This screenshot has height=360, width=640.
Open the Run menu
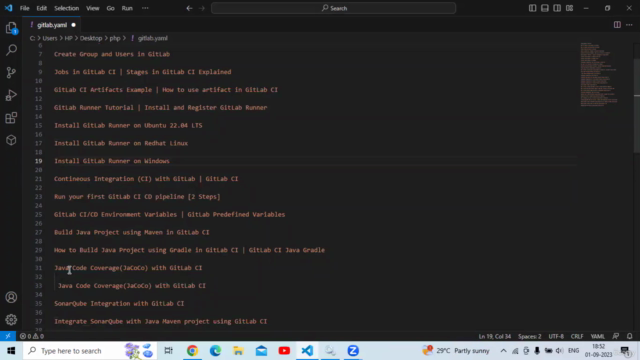(127, 8)
